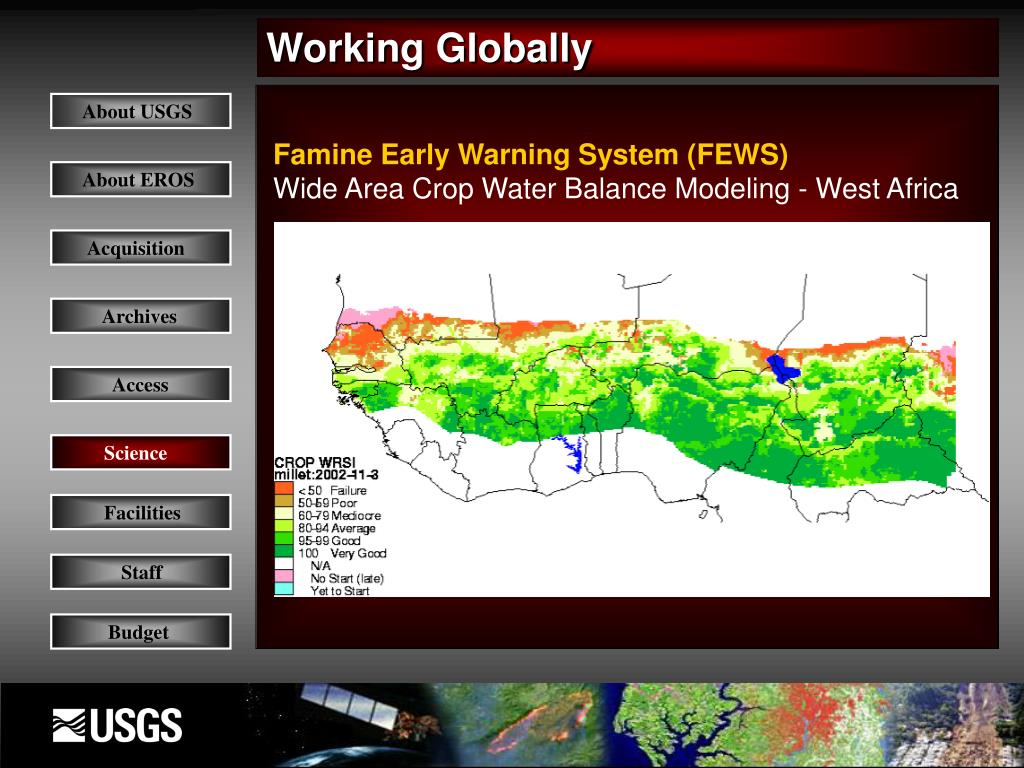Click the Access navigation button
The height and width of the screenshot is (768, 1024).
[140, 384]
